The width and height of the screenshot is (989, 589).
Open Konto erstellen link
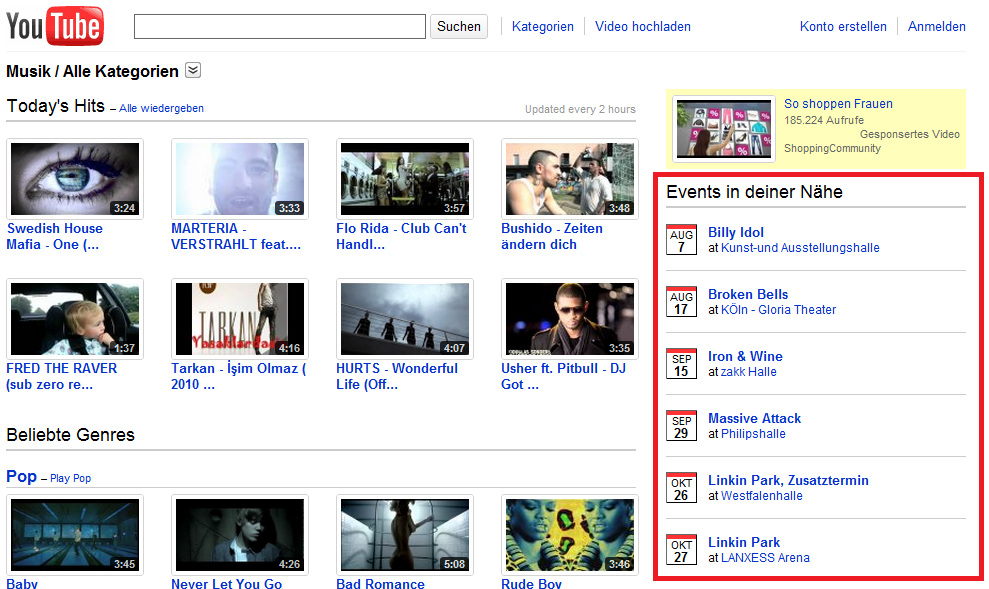pos(843,26)
